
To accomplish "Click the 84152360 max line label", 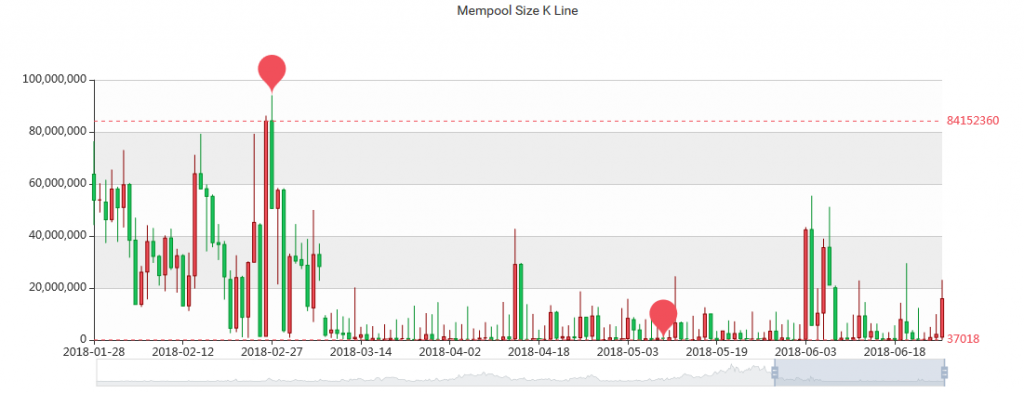I will pos(972,121).
